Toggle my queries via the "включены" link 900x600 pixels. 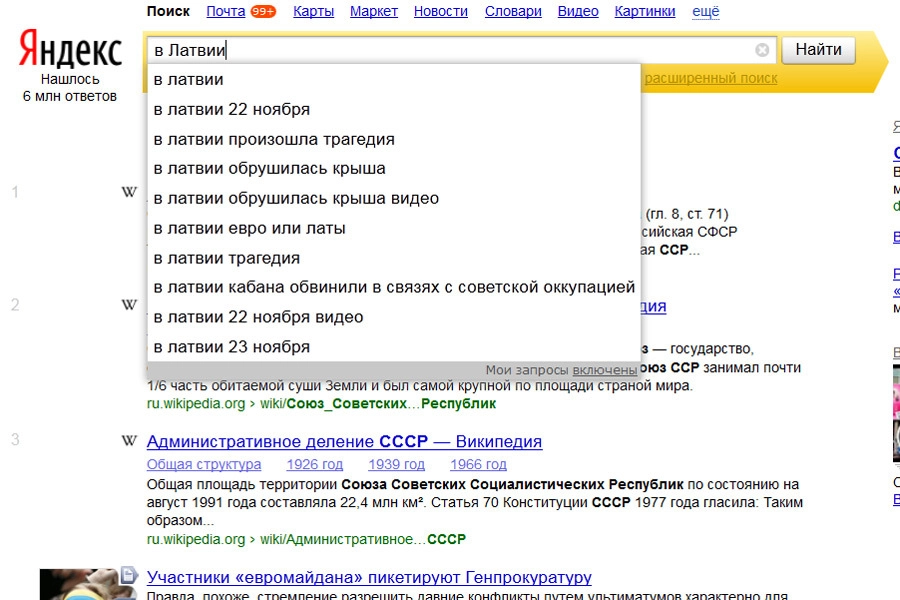(604, 370)
